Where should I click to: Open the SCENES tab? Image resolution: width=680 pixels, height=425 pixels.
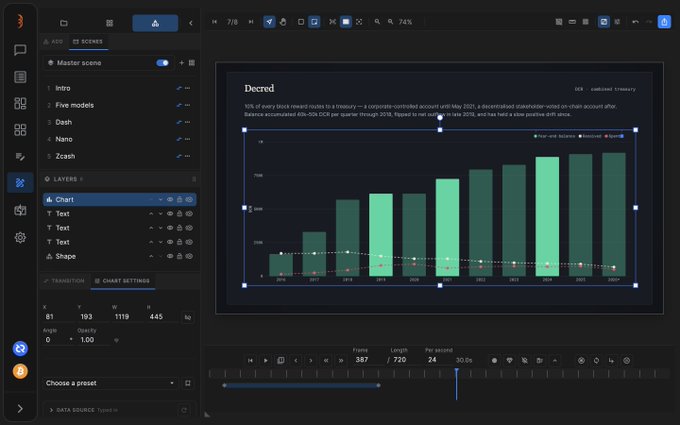(x=88, y=42)
